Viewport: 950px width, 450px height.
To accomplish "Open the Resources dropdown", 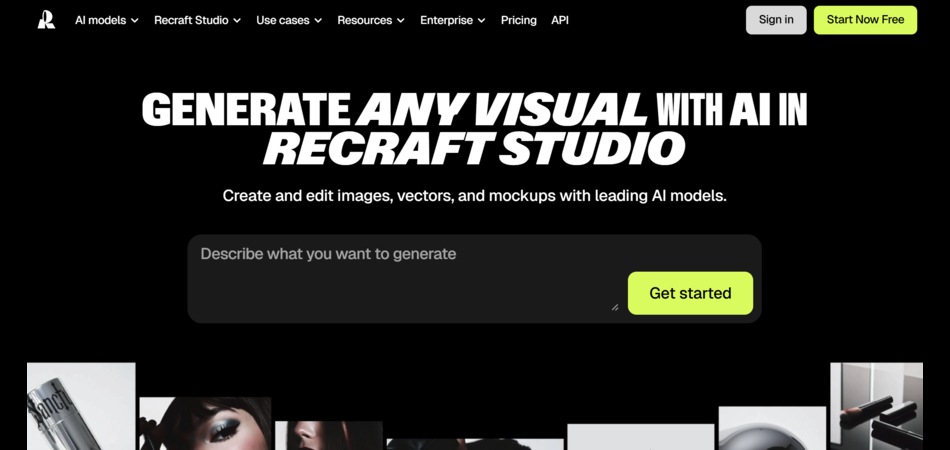I will (x=371, y=20).
